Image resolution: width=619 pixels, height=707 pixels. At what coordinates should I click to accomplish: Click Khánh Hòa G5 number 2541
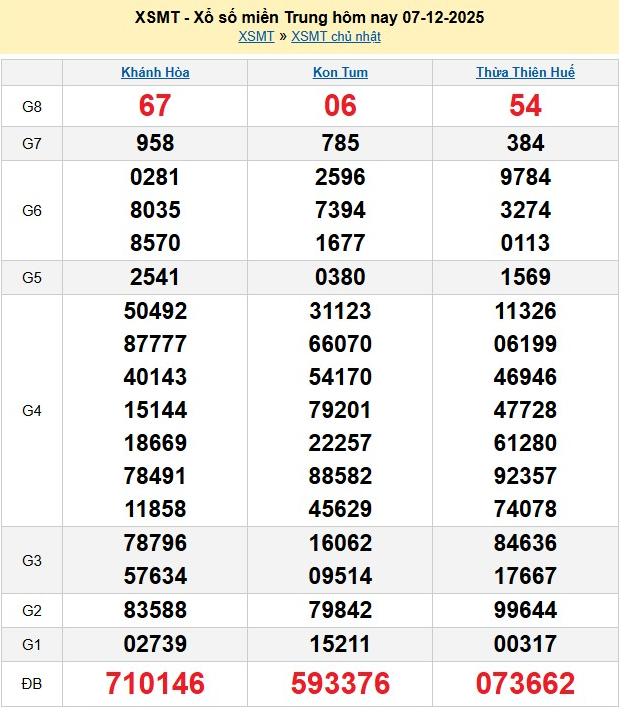(155, 277)
